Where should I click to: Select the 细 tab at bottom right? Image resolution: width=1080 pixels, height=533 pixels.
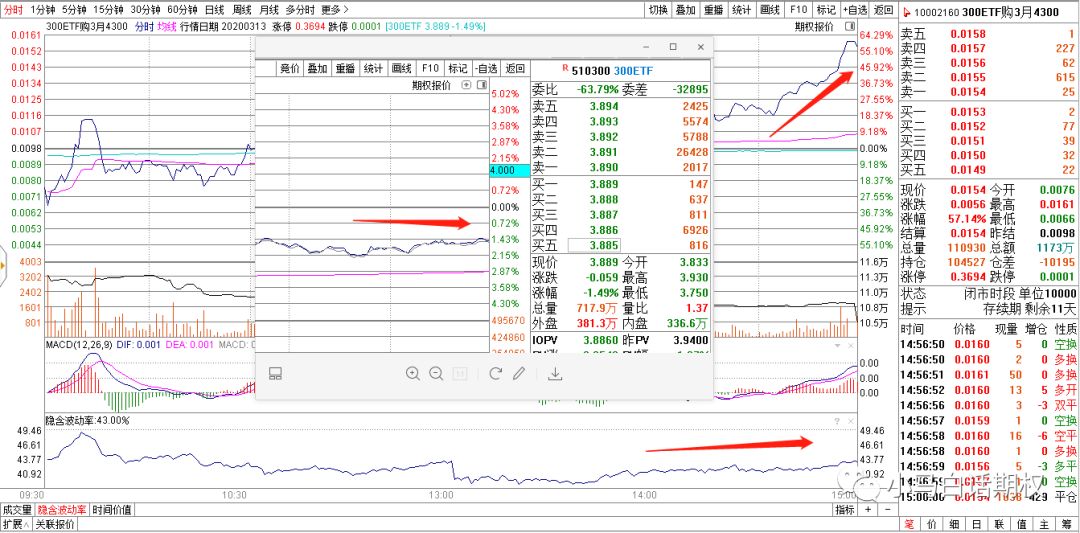(955, 525)
